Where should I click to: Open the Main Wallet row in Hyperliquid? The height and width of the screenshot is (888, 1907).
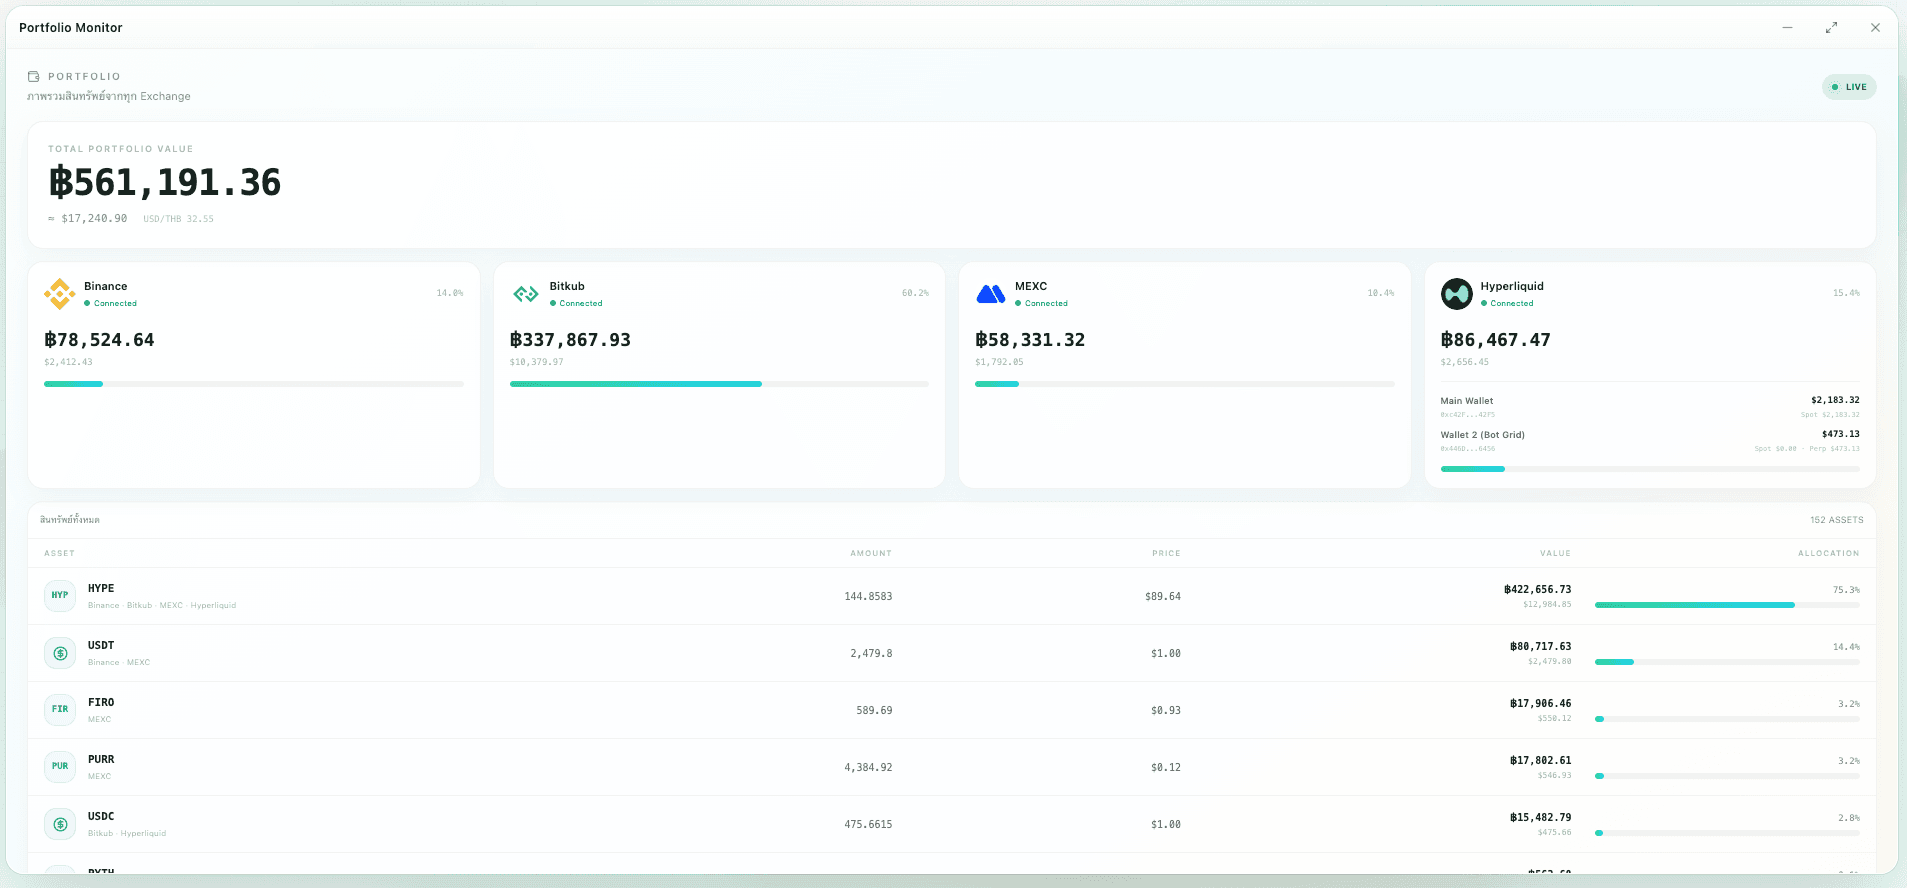(1650, 407)
